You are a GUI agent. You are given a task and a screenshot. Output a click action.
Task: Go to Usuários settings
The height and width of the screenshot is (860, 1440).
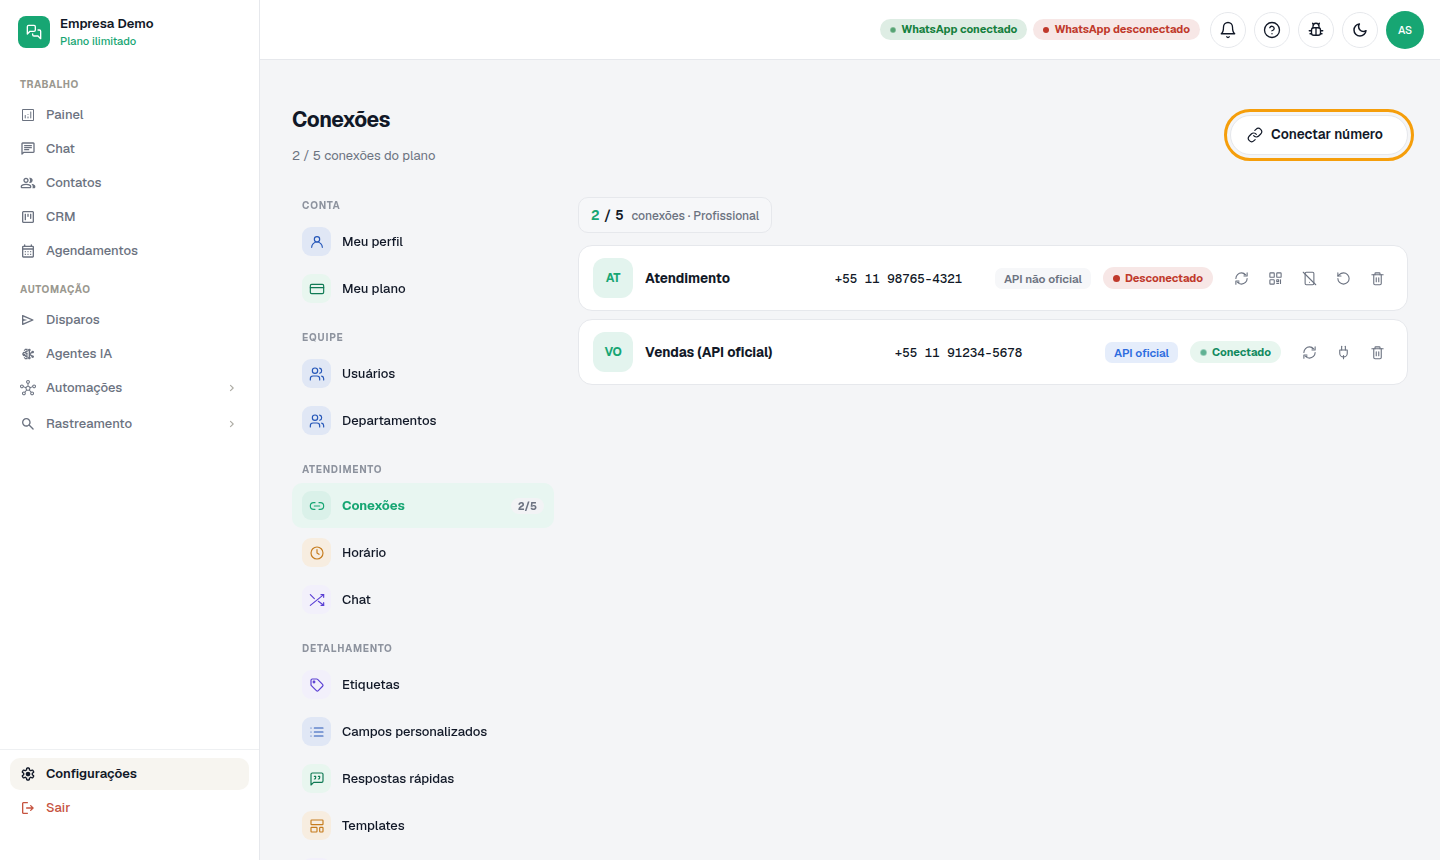click(x=422, y=374)
